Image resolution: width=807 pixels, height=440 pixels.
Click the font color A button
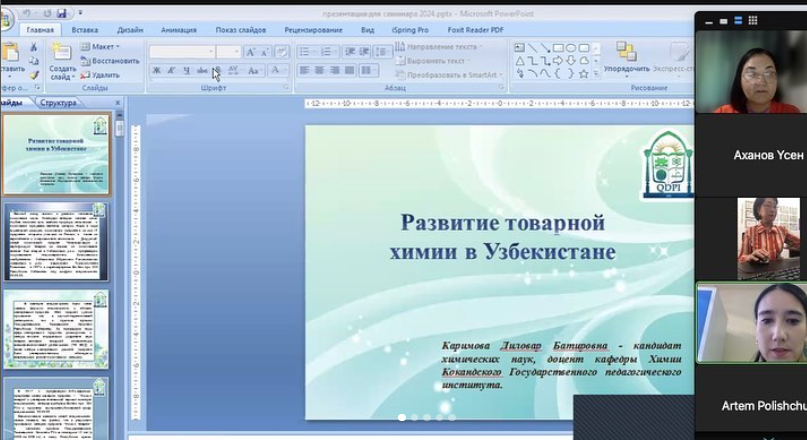pyautogui.click(x=276, y=71)
